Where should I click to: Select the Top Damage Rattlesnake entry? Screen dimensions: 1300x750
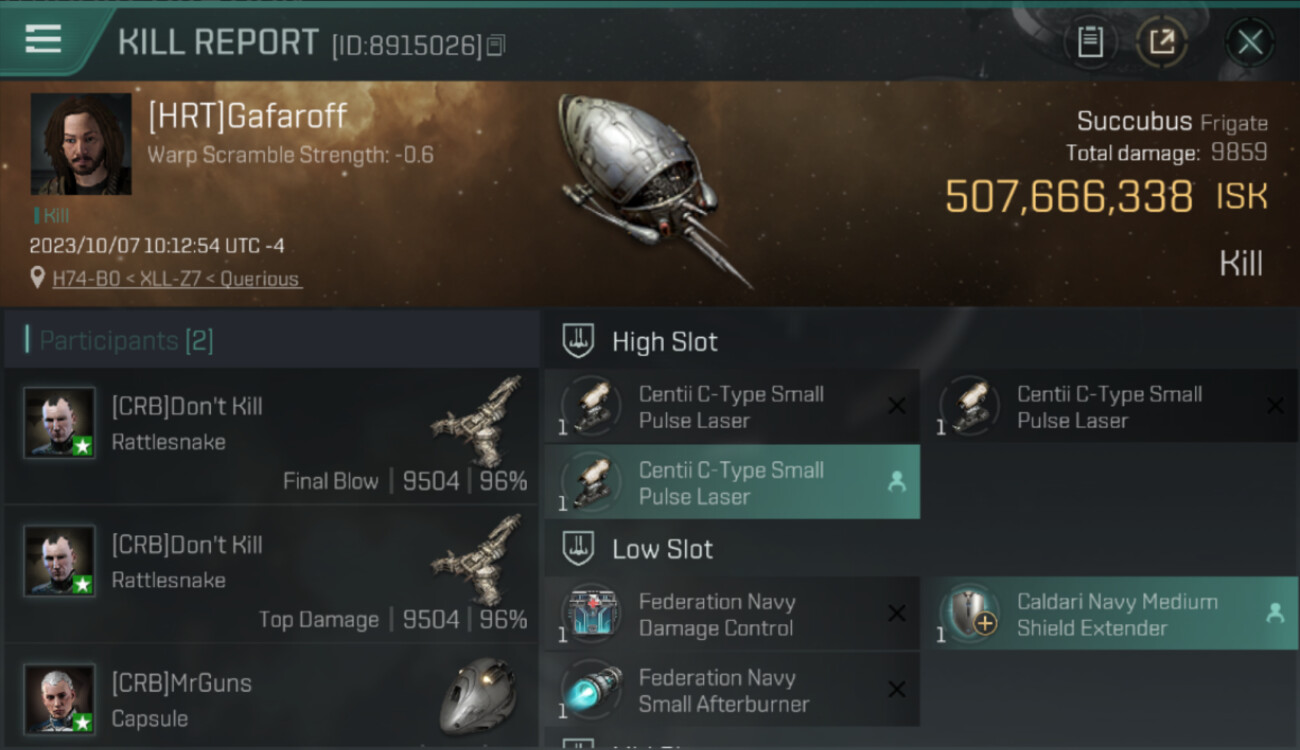coord(270,575)
